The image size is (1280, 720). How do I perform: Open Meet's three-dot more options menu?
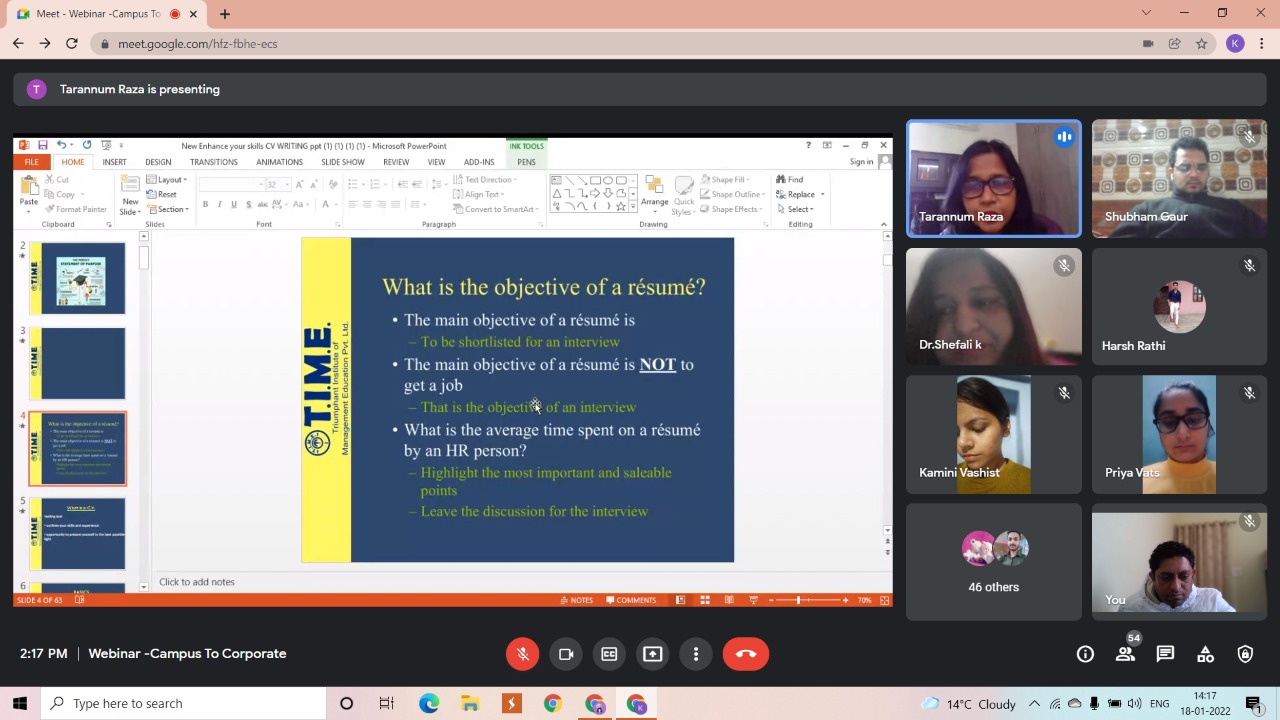coord(696,654)
